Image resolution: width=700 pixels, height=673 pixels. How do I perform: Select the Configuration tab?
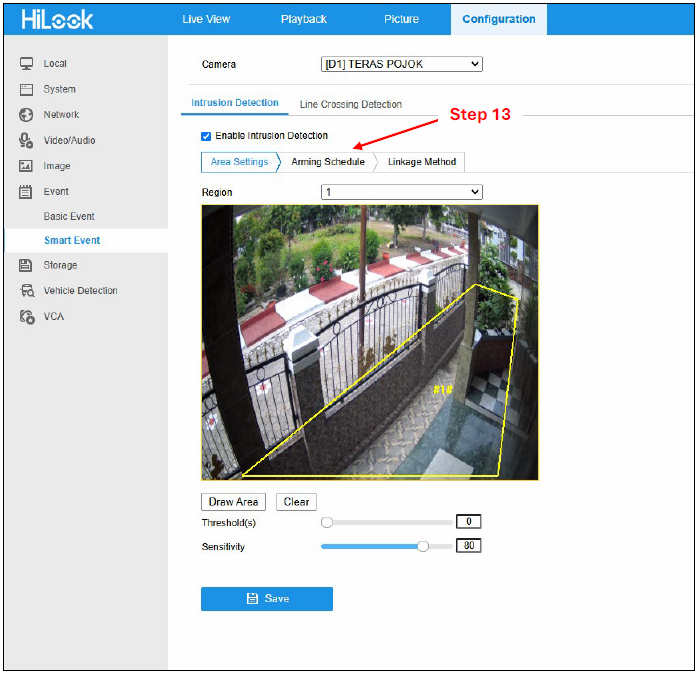click(x=499, y=19)
